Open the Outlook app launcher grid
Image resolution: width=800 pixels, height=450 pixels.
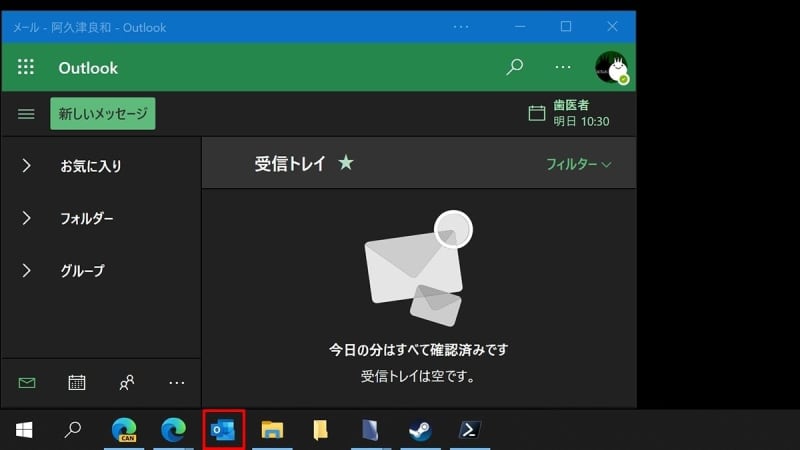[x=26, y=67]
